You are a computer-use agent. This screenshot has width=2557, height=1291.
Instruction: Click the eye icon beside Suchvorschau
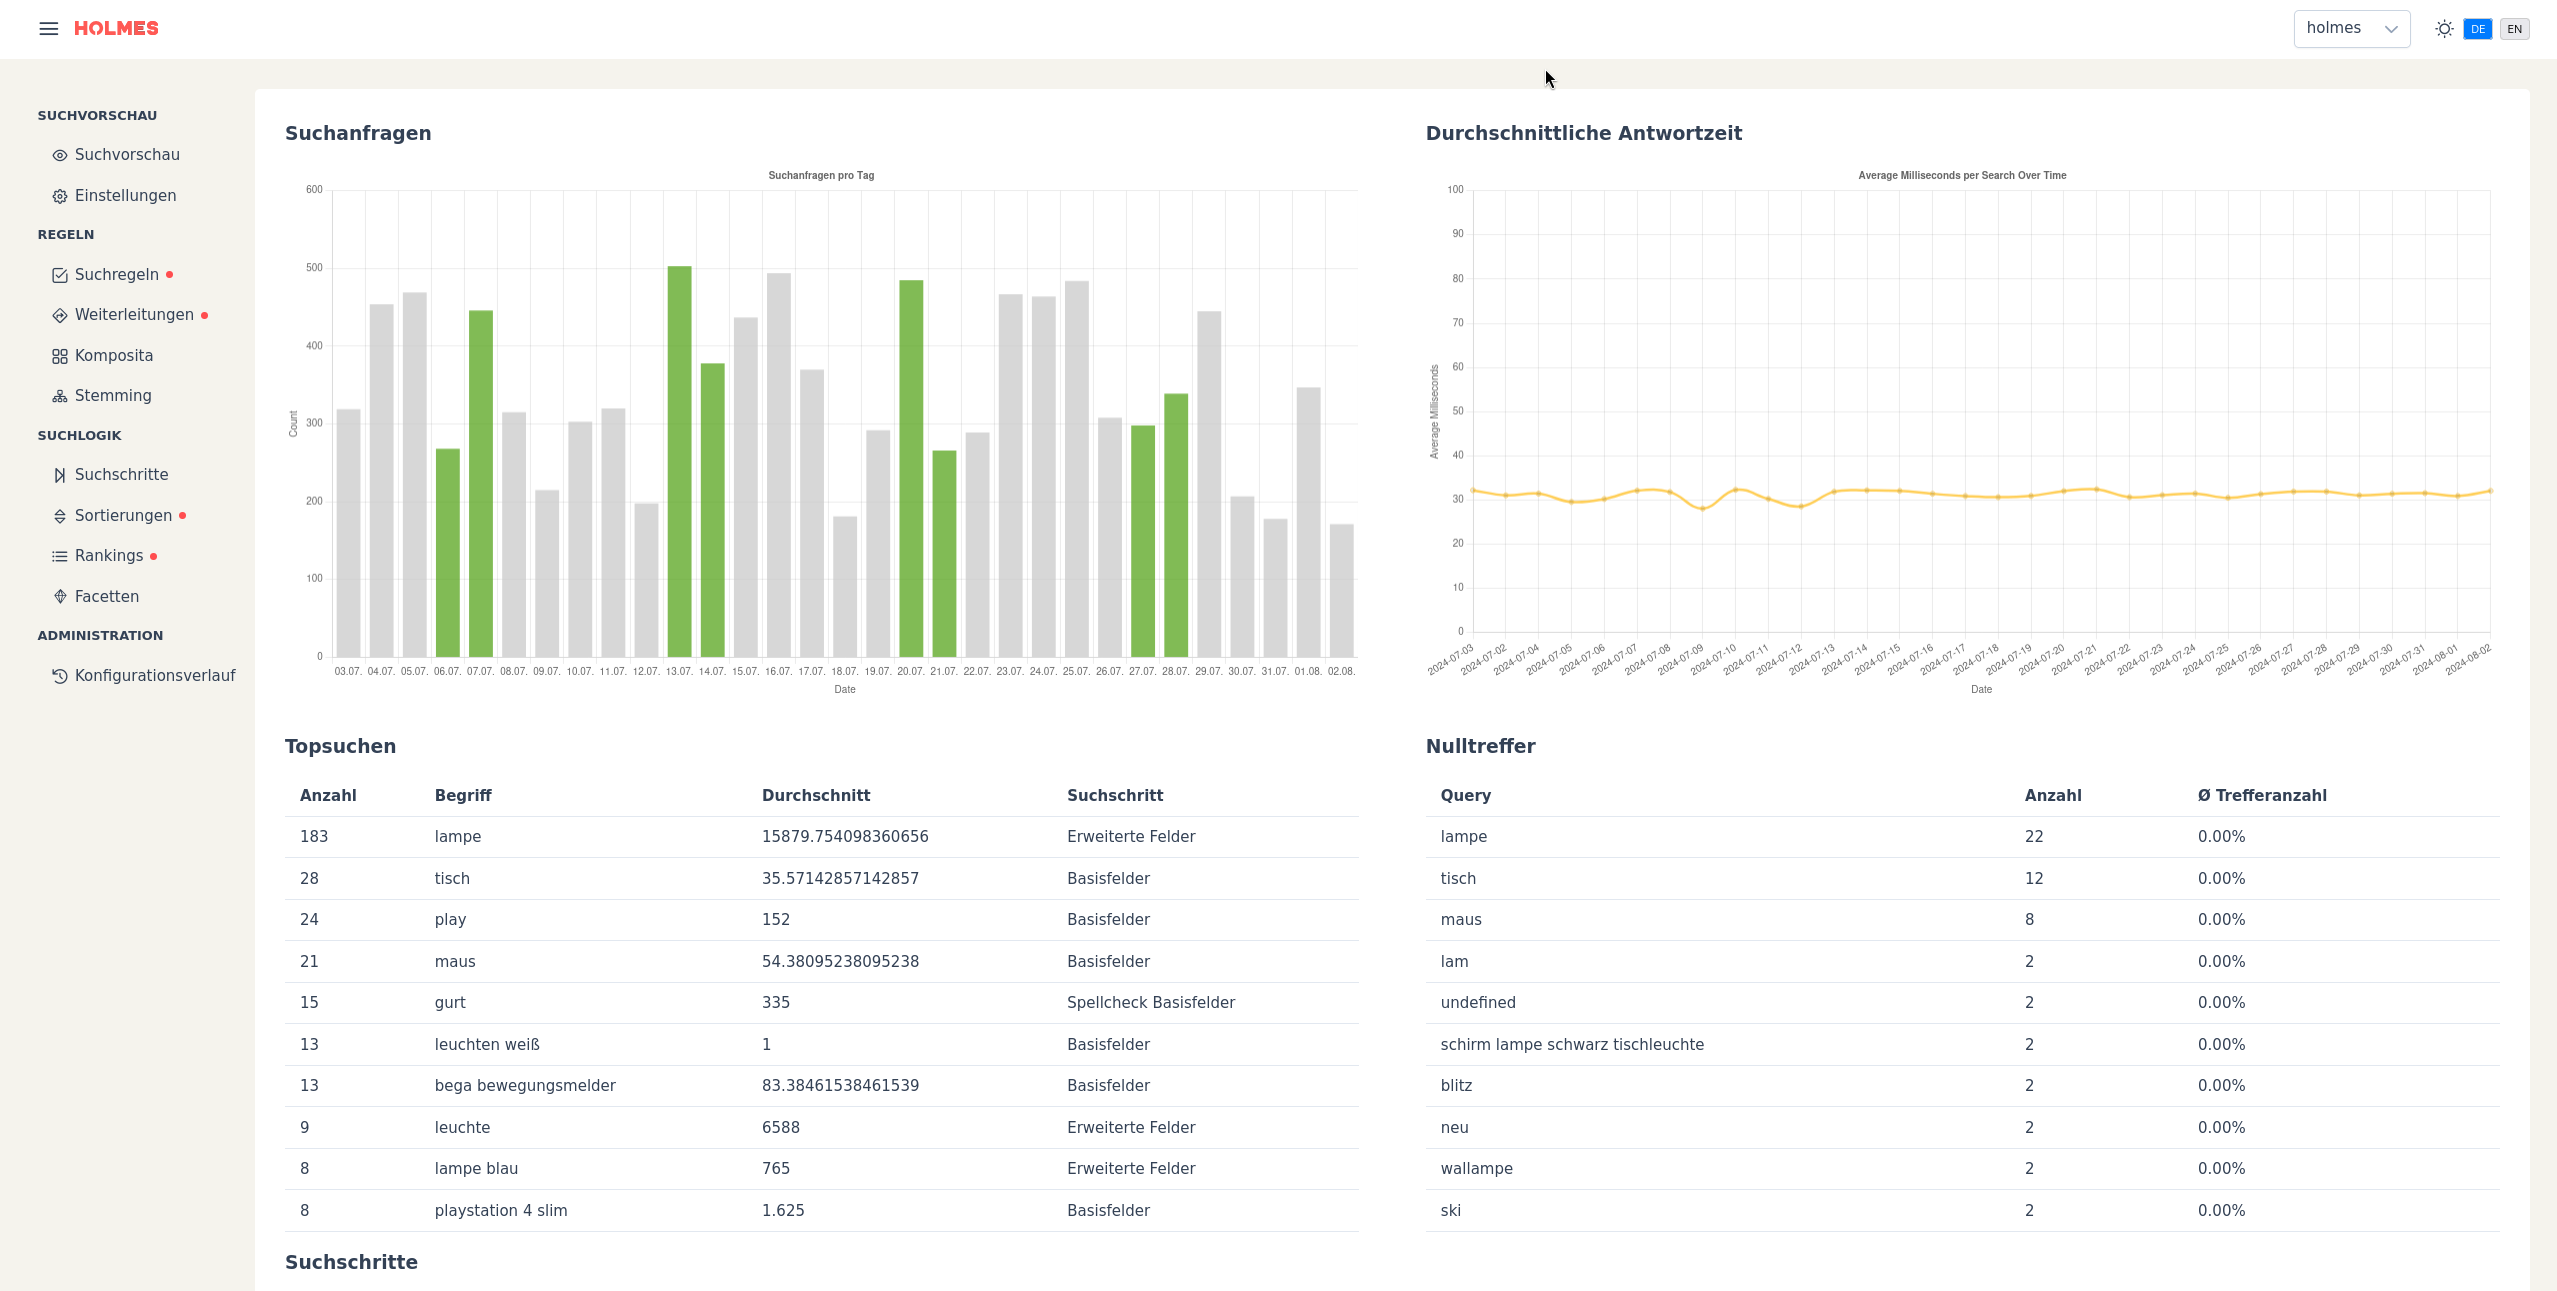[60, 155]
